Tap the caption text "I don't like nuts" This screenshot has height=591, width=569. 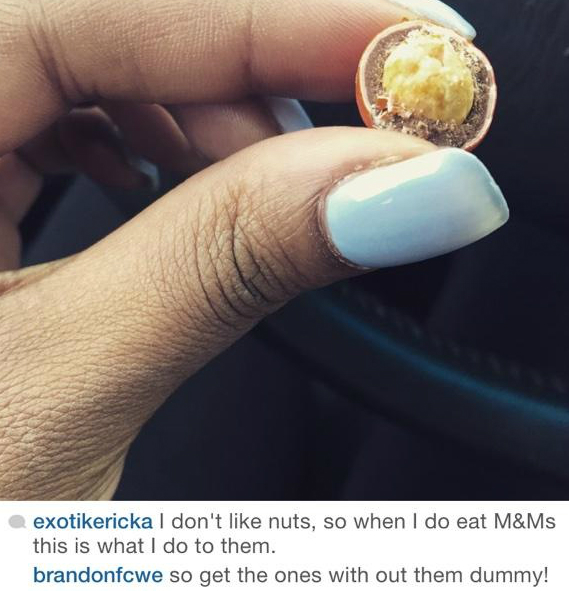click(x=236, y=522)
